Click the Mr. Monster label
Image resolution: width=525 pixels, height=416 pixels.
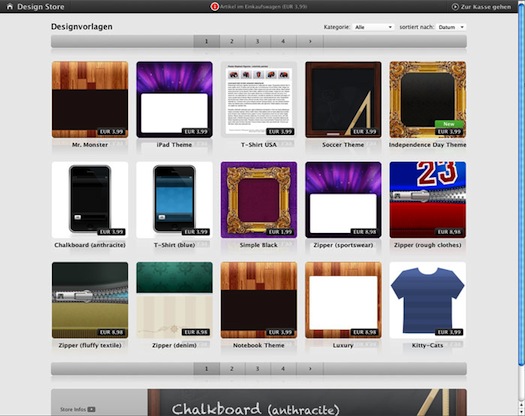pyautogui.click(x=90, y=145)
